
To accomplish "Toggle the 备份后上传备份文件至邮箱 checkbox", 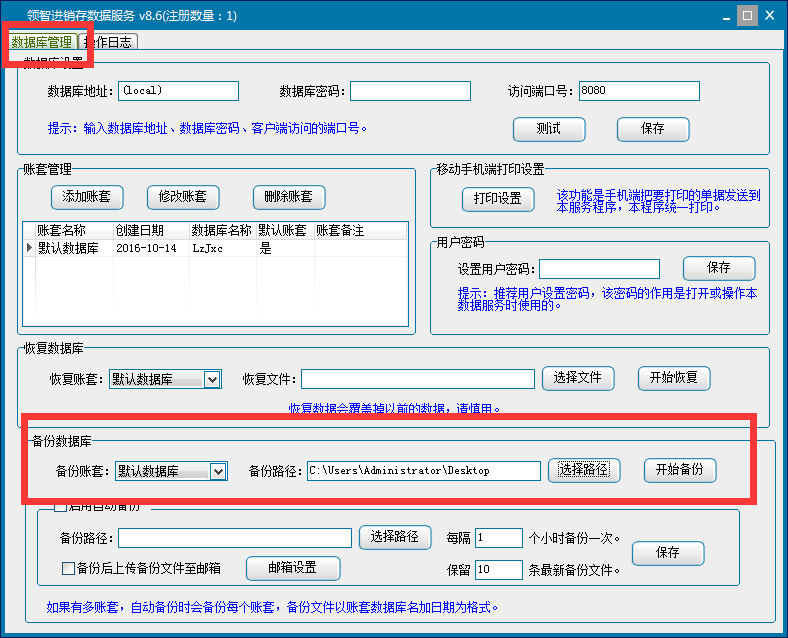I will coord(68,568).
